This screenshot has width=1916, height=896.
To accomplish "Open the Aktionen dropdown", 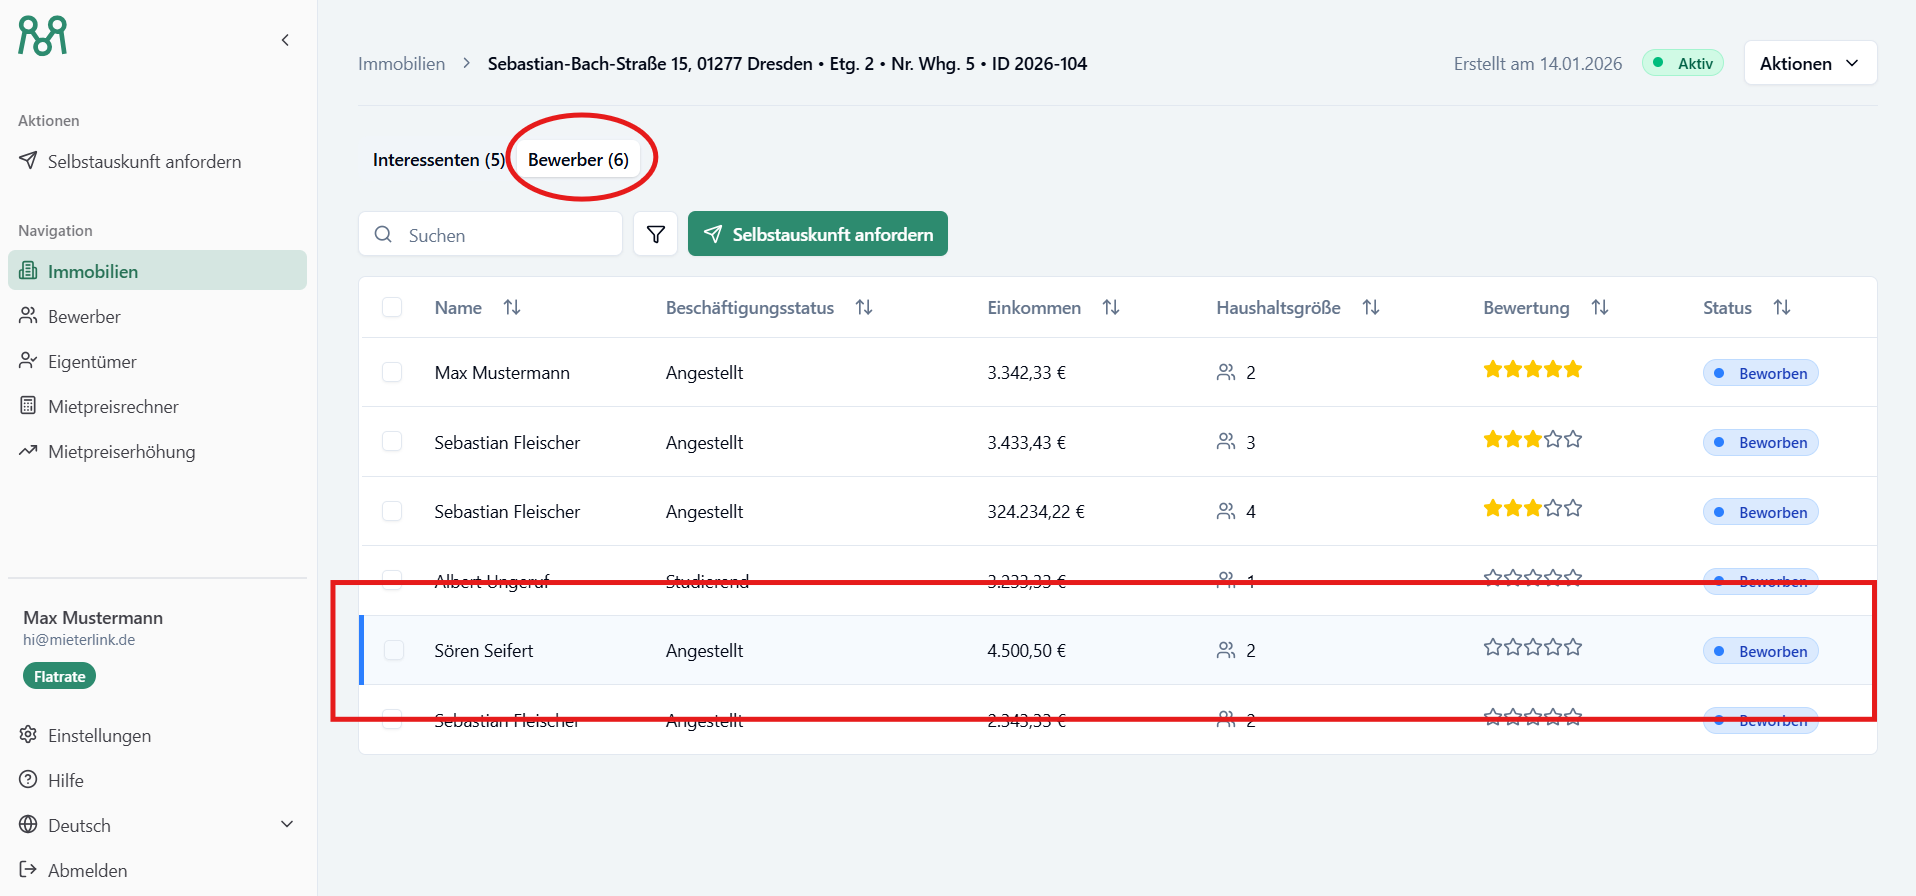I will (x=1809, y=63).
